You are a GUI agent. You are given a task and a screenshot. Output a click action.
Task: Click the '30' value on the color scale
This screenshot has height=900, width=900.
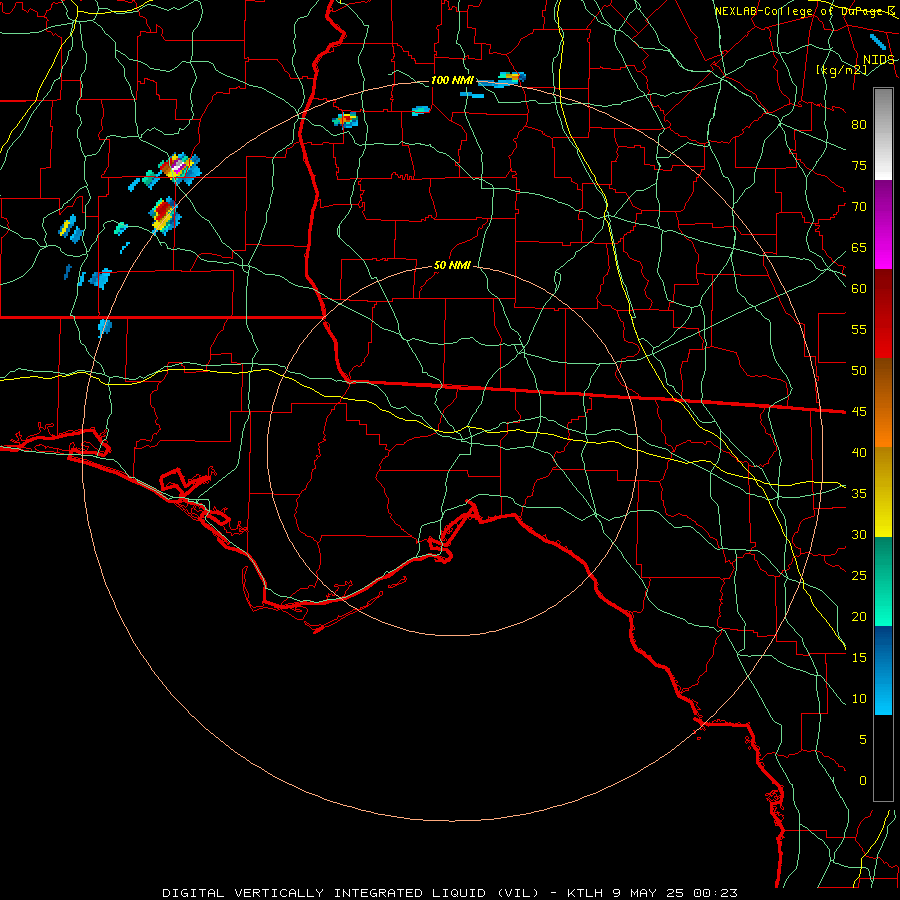tap(859, 534)
